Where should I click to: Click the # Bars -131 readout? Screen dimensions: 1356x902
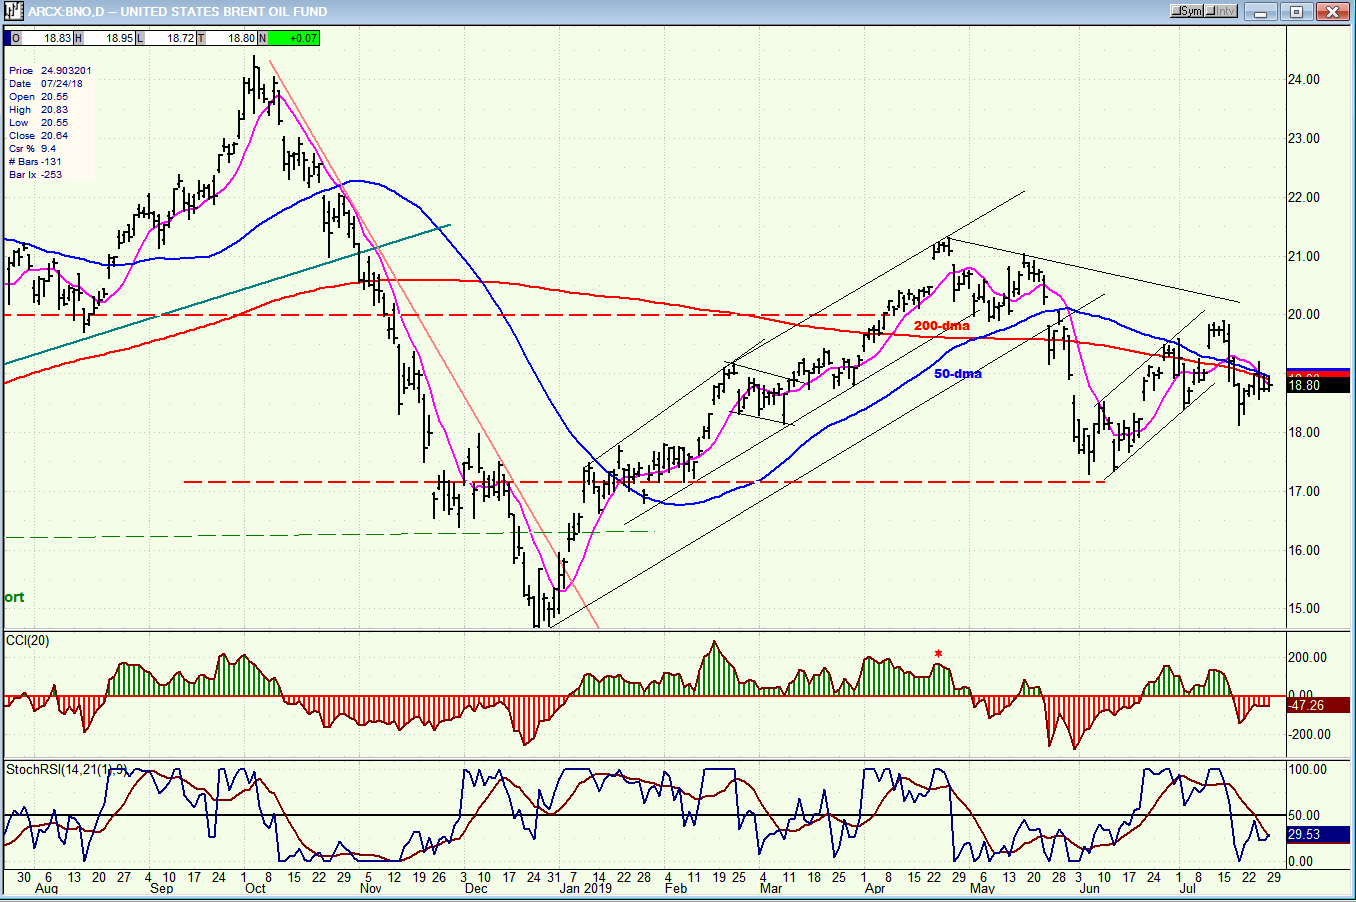[35, 162]
